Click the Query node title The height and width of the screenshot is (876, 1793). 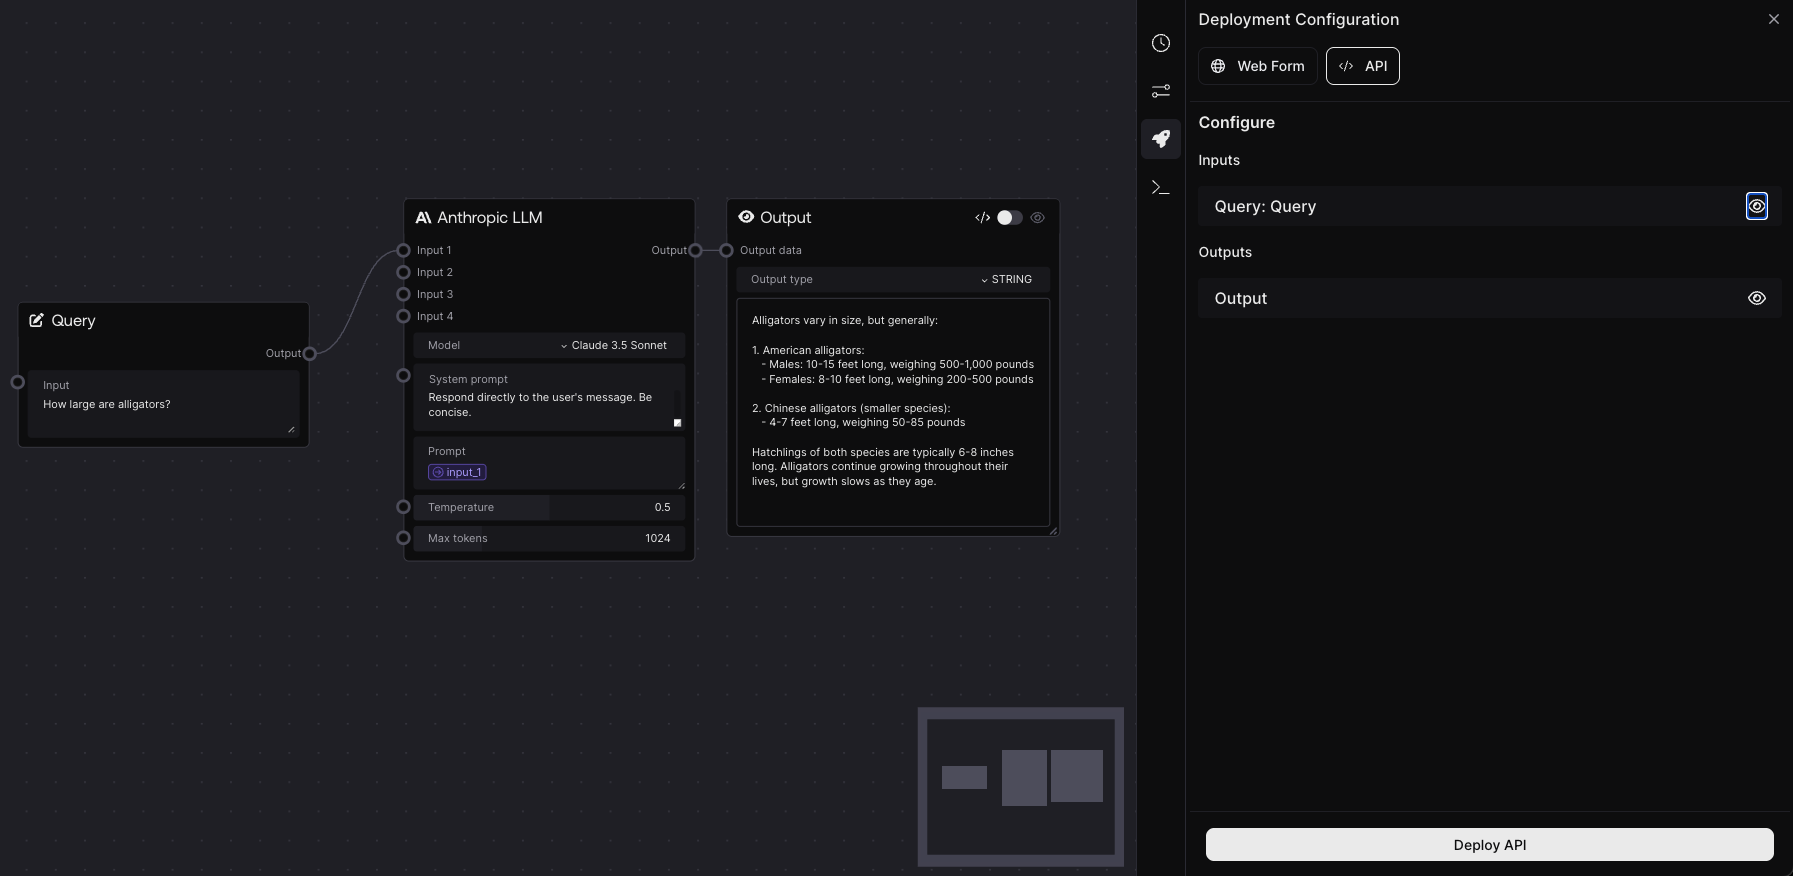(x=73, y=320)
